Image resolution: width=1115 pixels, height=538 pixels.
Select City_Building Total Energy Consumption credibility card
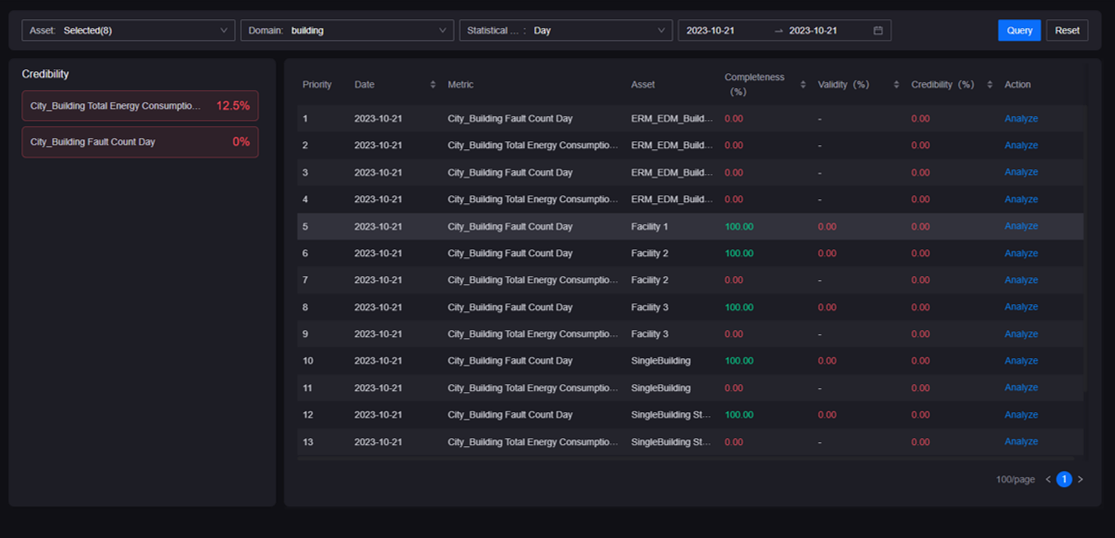140,106
